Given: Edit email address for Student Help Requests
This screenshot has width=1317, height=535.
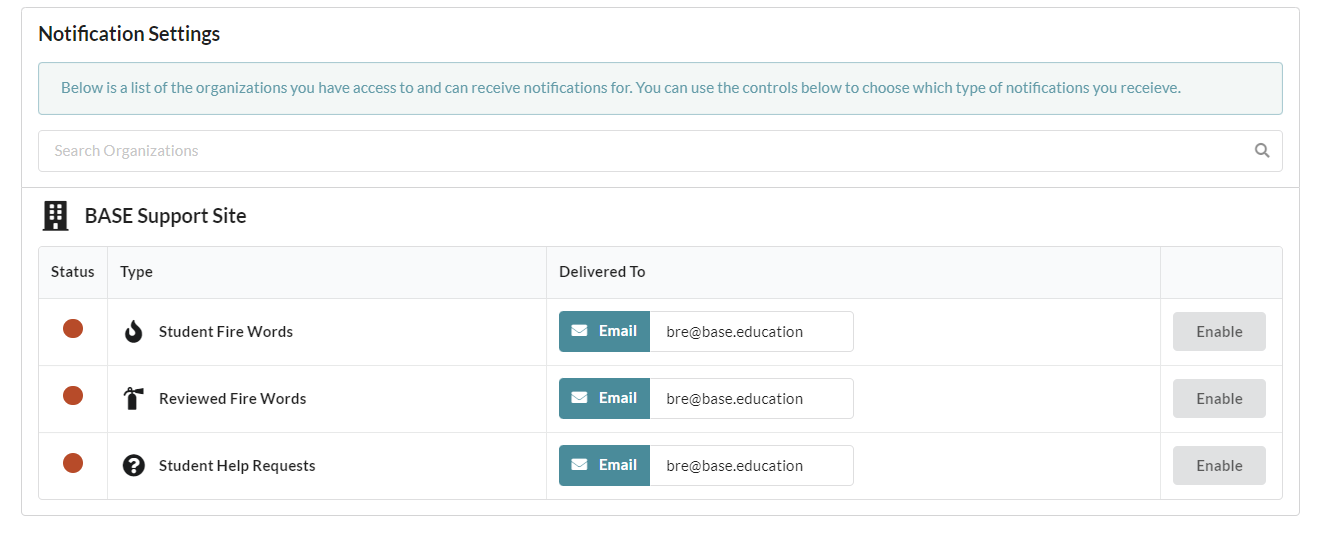Looking at the screenshot, I should coord(751,466).
